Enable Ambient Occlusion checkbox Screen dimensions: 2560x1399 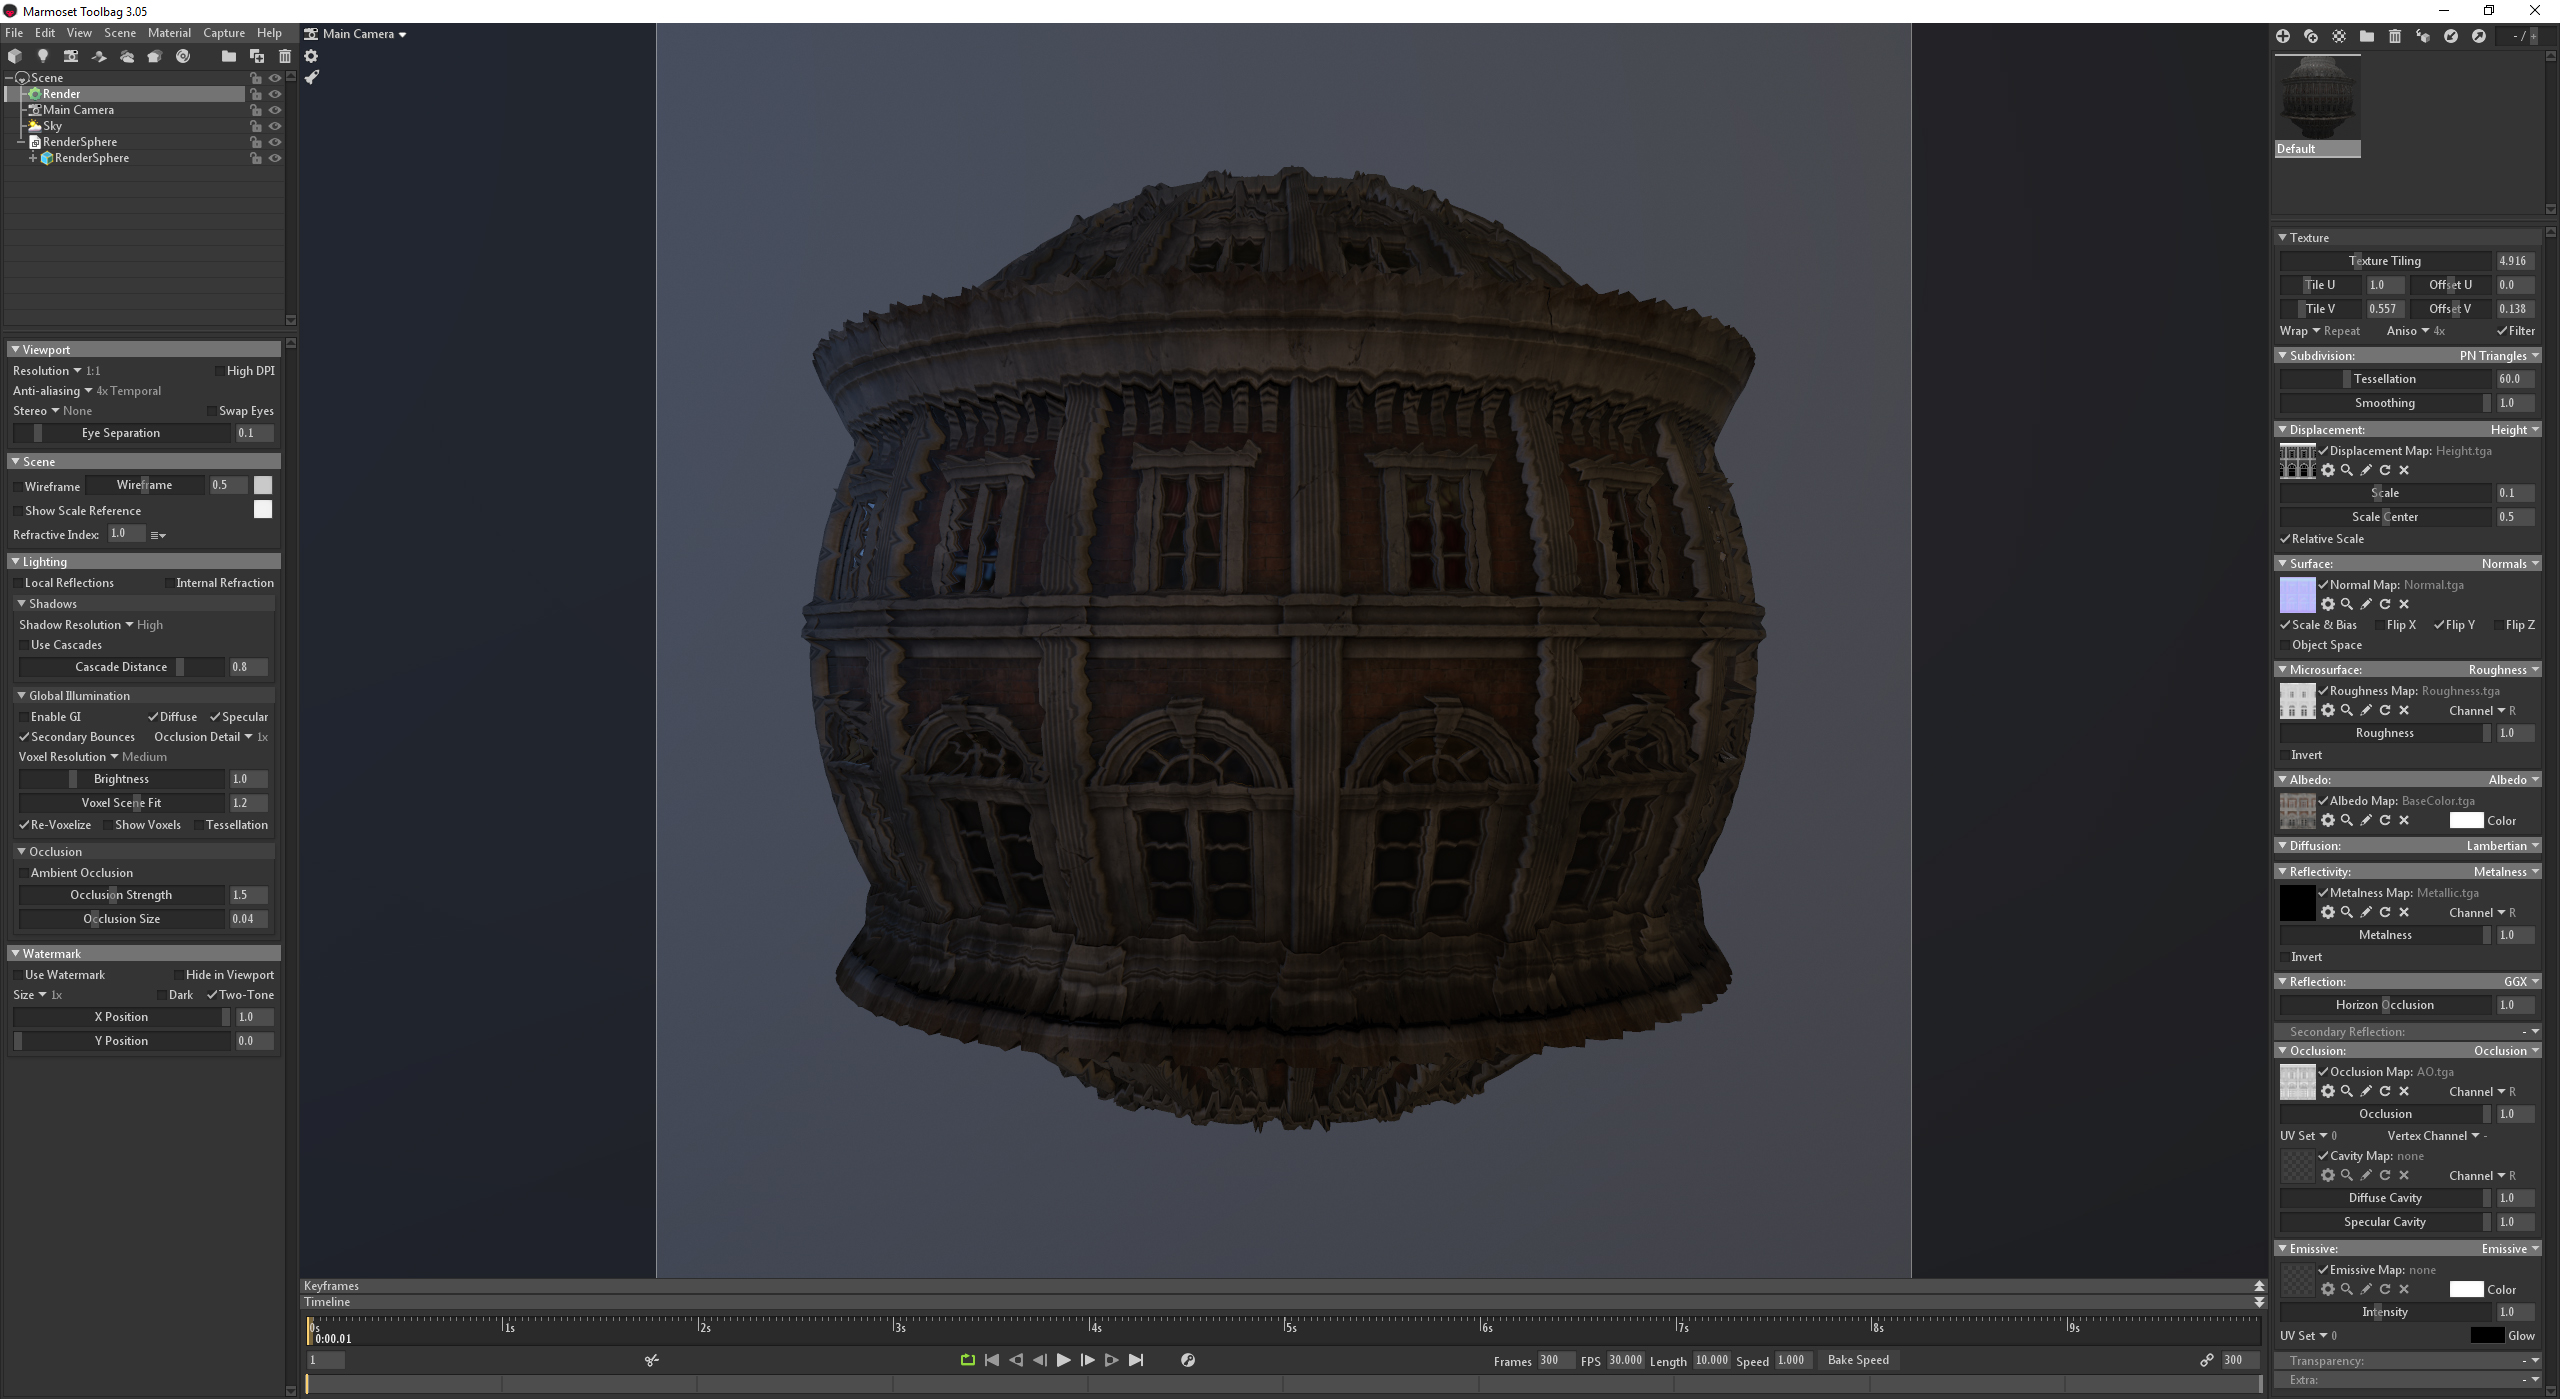pos(24,873)
